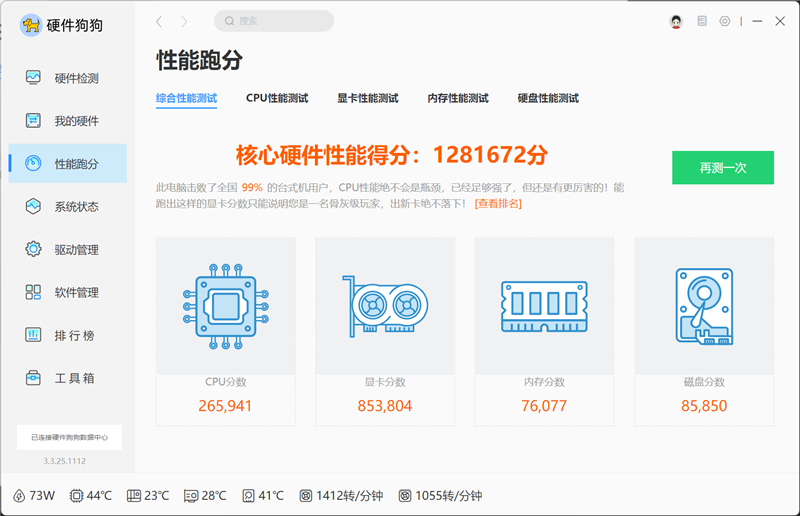Click the 显卡分数 853,804 value
Viewport: 800px width, 516px height.
pyautogui.click(x=385, y=406)
